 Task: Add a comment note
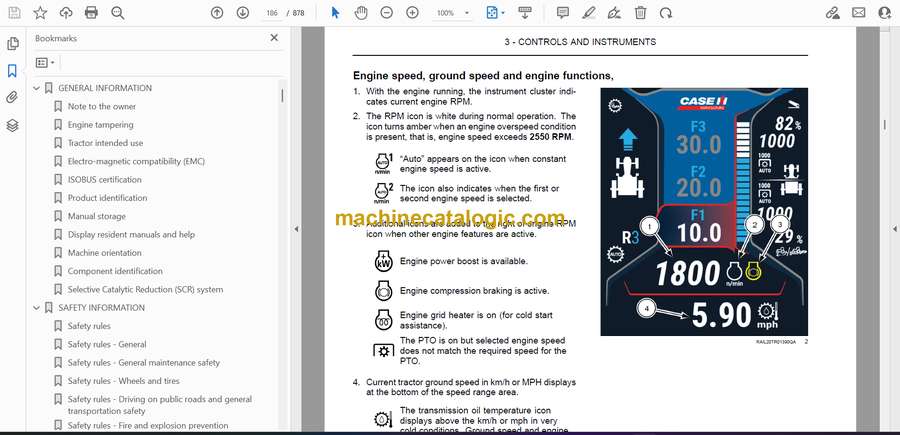click(x=563, y=13)
